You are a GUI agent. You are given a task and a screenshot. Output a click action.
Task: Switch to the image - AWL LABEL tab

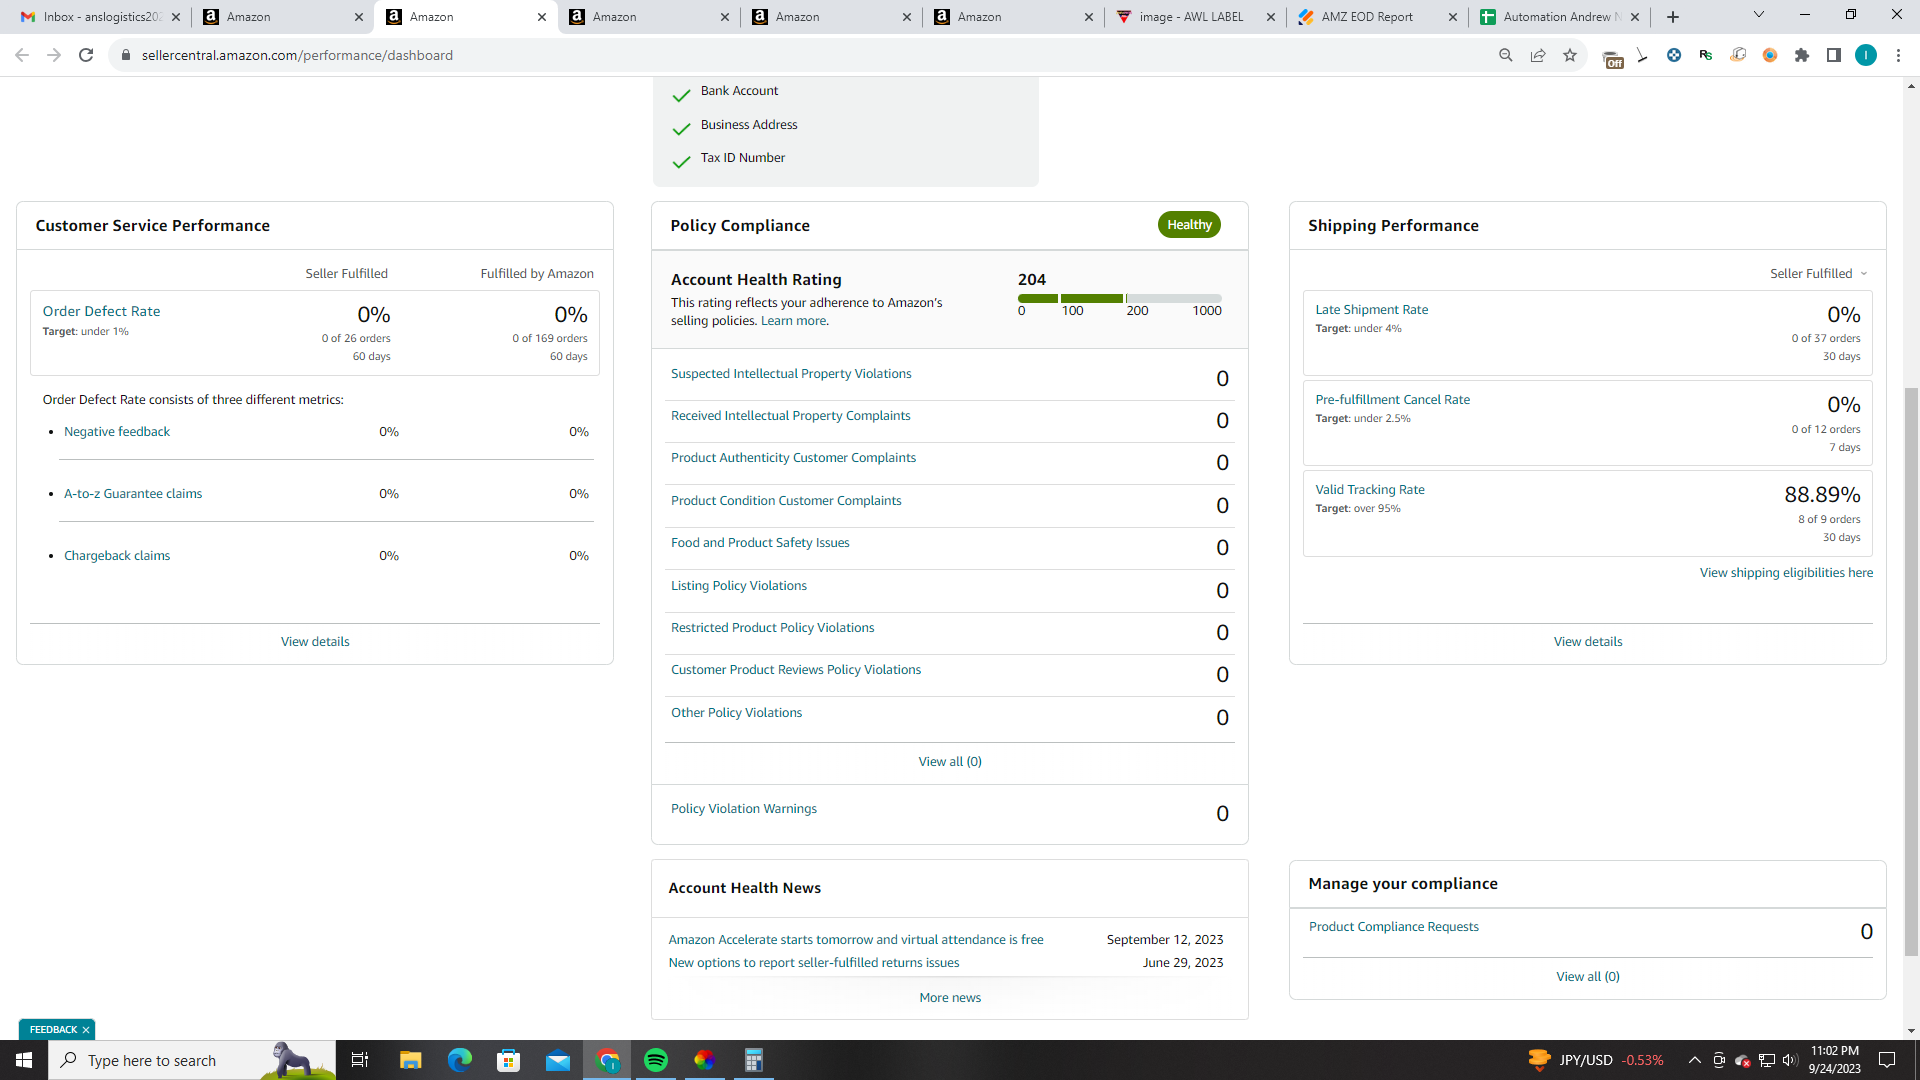[x=1195, y=17]
